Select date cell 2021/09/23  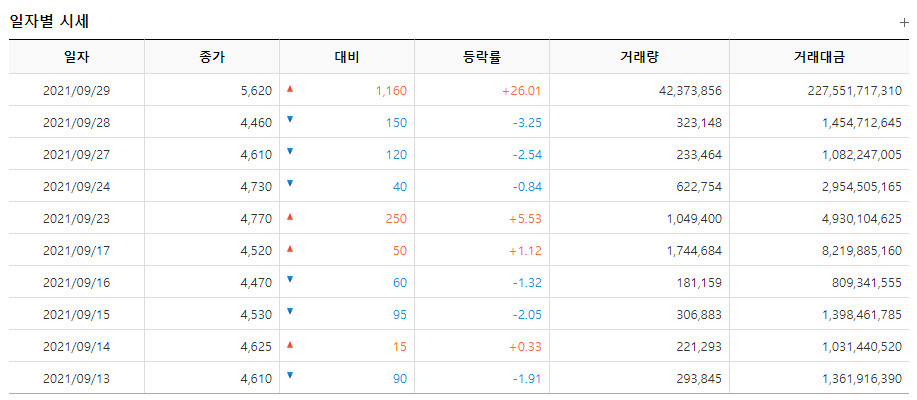click(77, 219)
